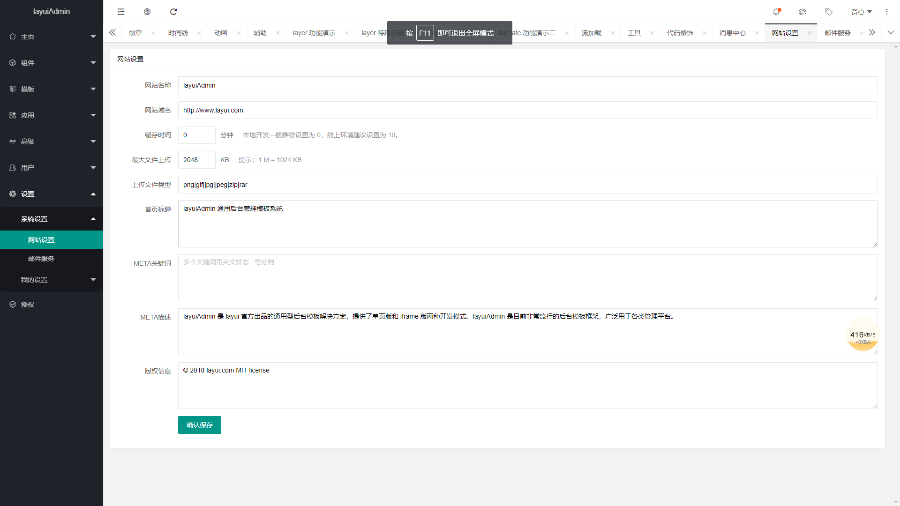Click the 页面 template icon in sidebar

(13, 89)
